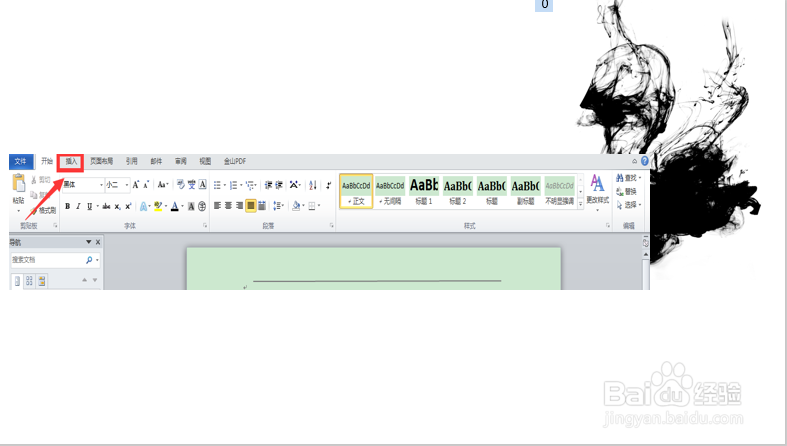
Task: Apply strikethrough with the abc icon
Action: [106, 206]
